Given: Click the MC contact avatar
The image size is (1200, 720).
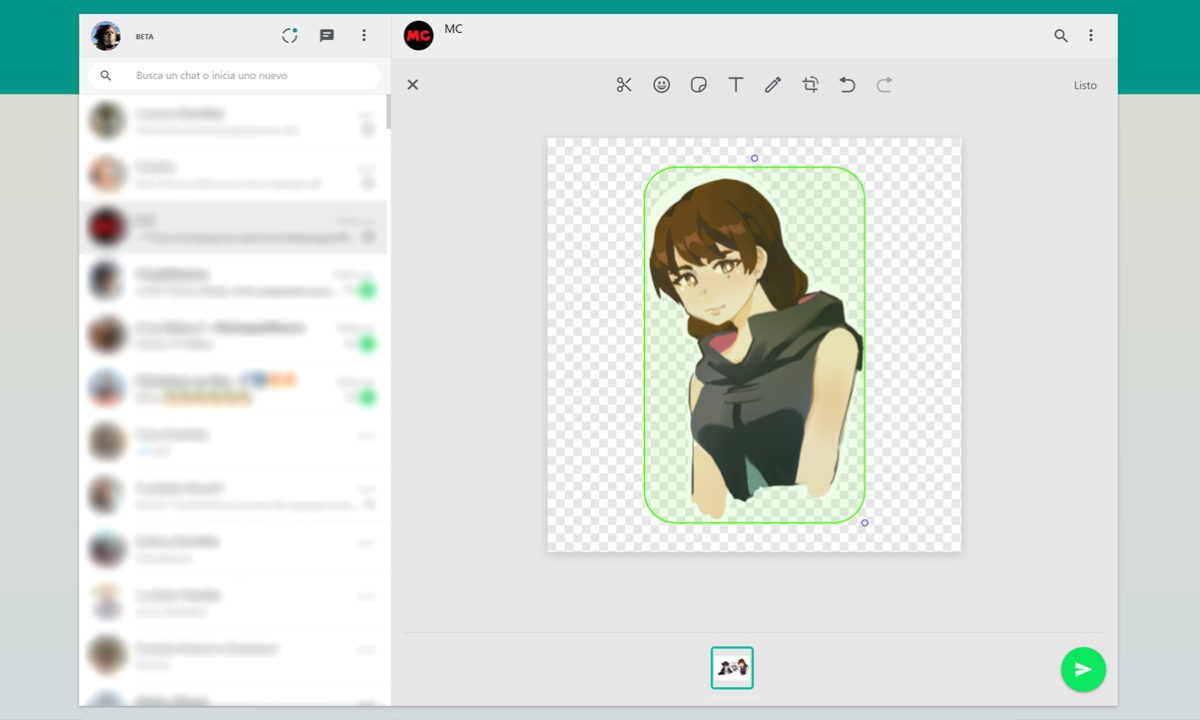Looking at the screenshot, I should (418, 36).
